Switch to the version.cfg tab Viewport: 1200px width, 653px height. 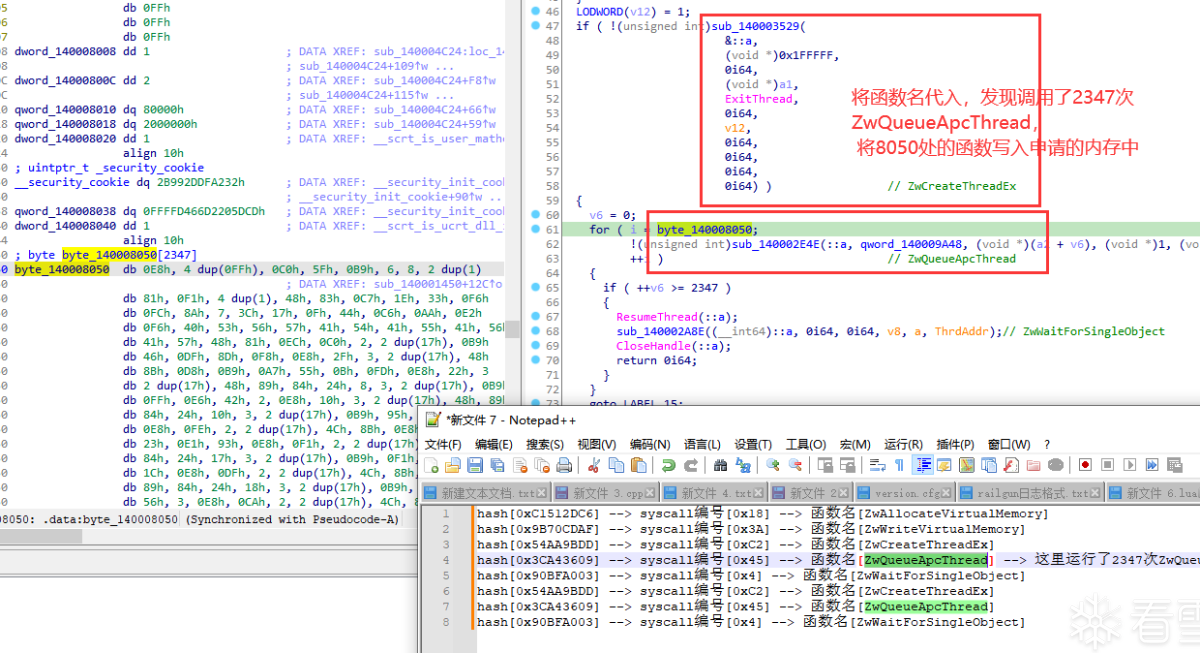pos(904,493)
